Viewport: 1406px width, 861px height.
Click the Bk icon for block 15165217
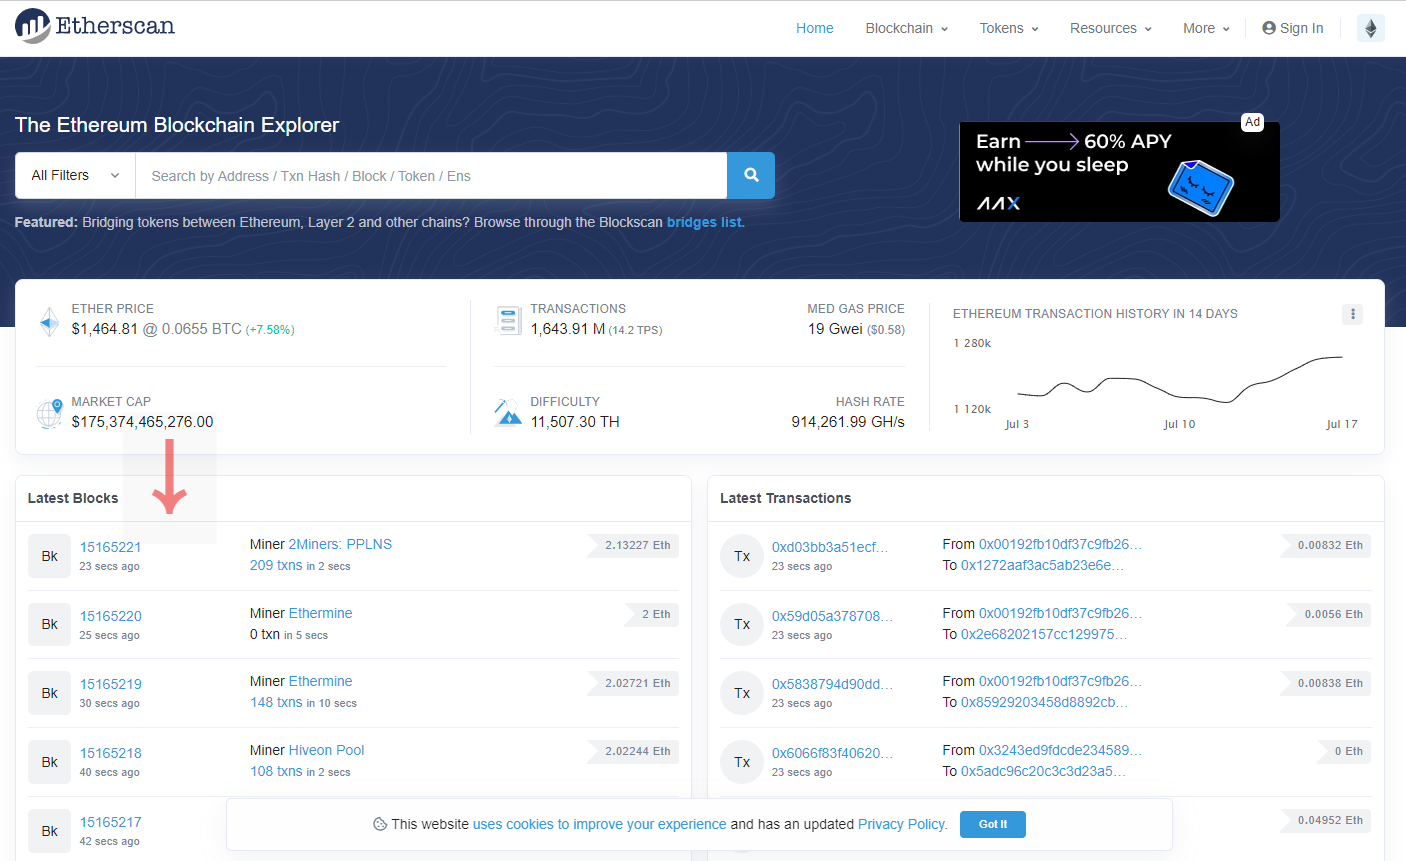50,831
